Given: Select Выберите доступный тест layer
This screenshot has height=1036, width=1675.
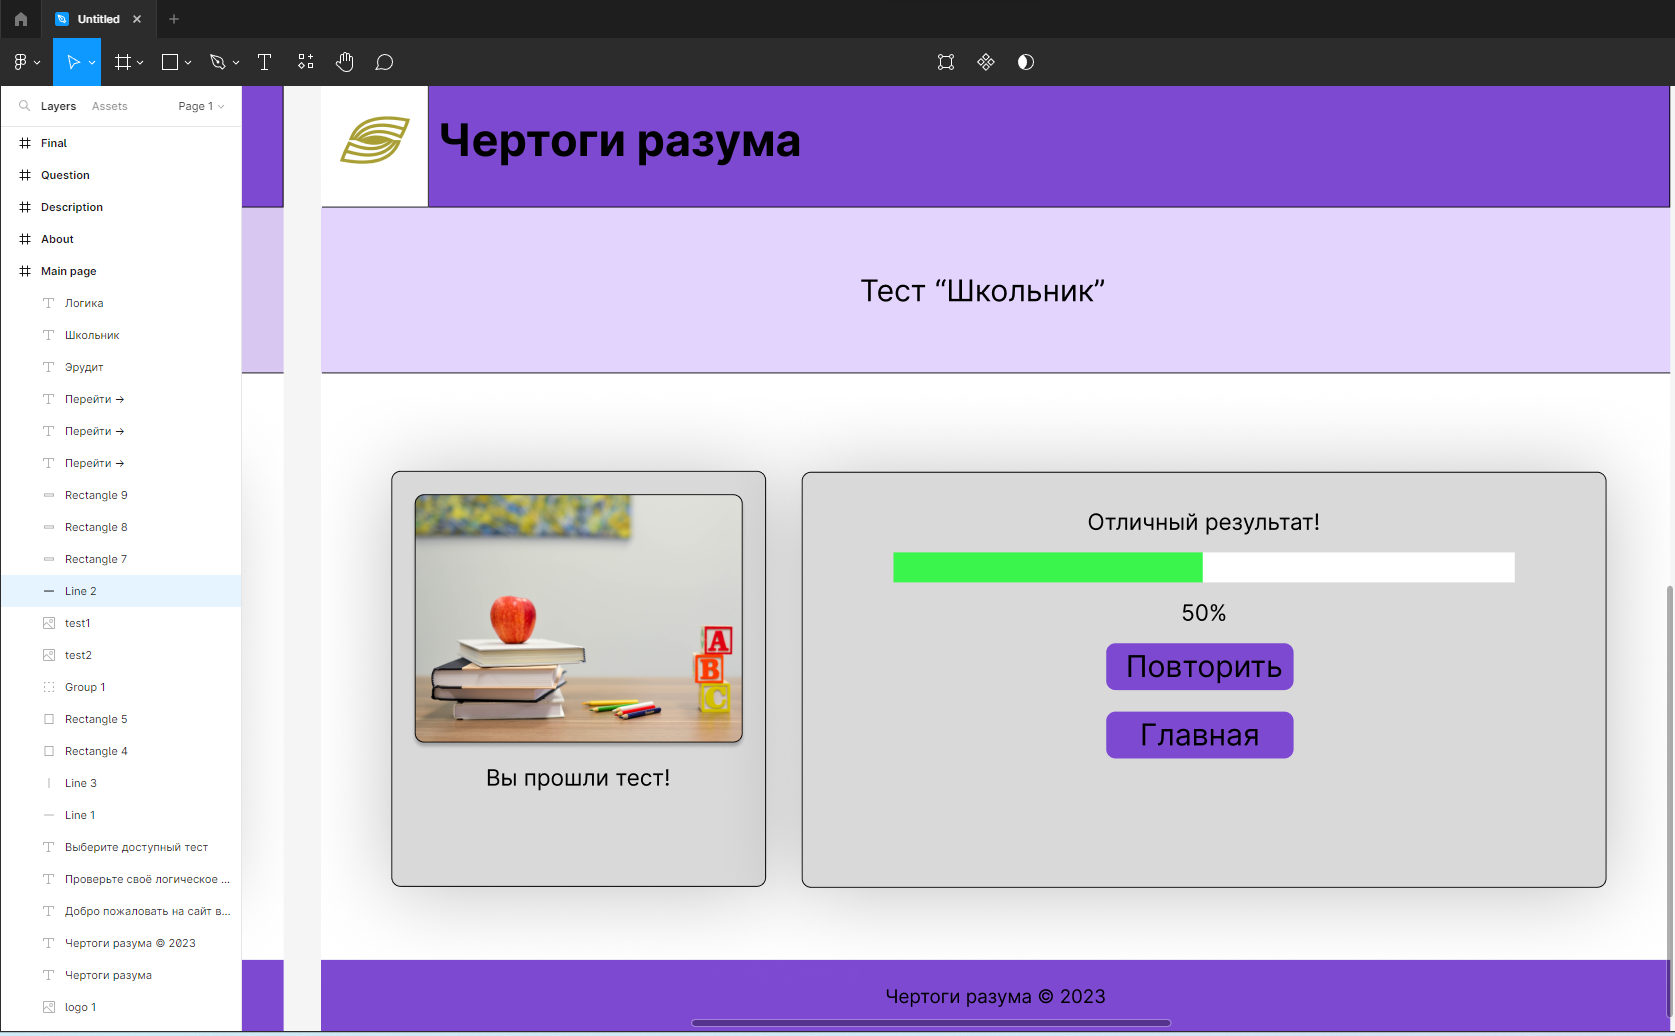Looking at the screenshot, I should click(x=121, y=847).
